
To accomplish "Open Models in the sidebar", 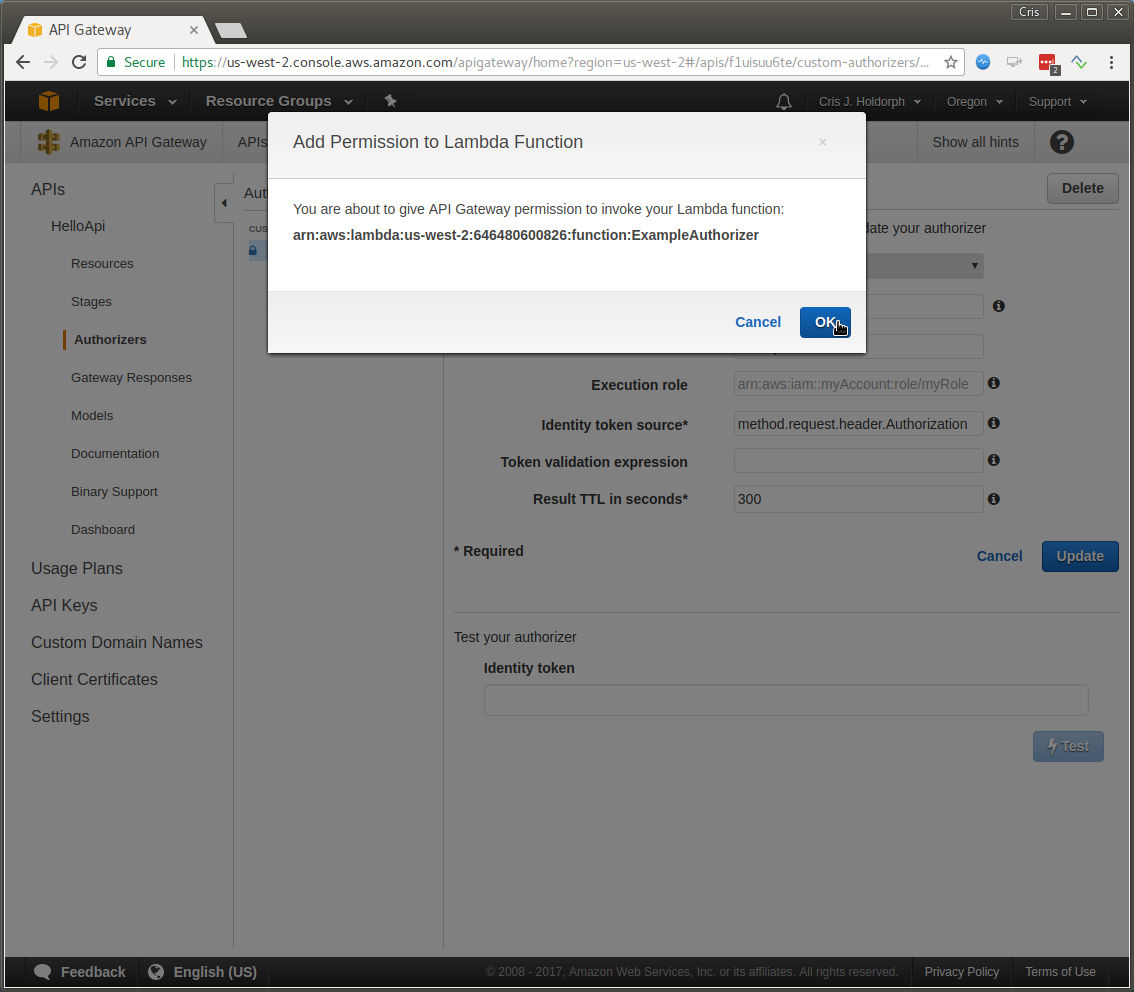I will click(92, 416).
